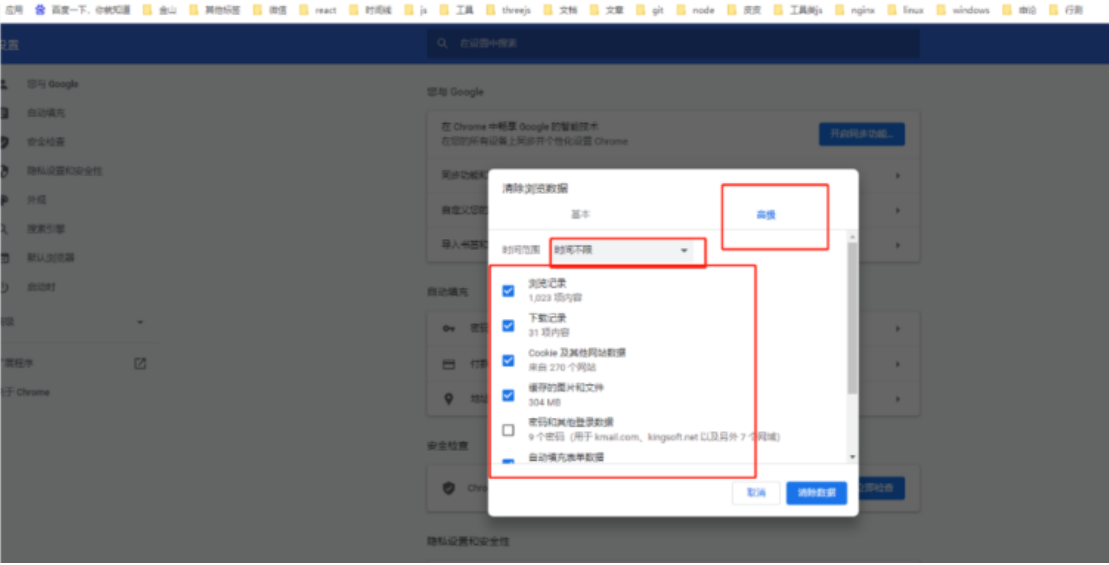The height and width of the screenshot is (565, 1109).
Task: Click the shield icon in the 安全检查 card
Action: click(448, 488)
